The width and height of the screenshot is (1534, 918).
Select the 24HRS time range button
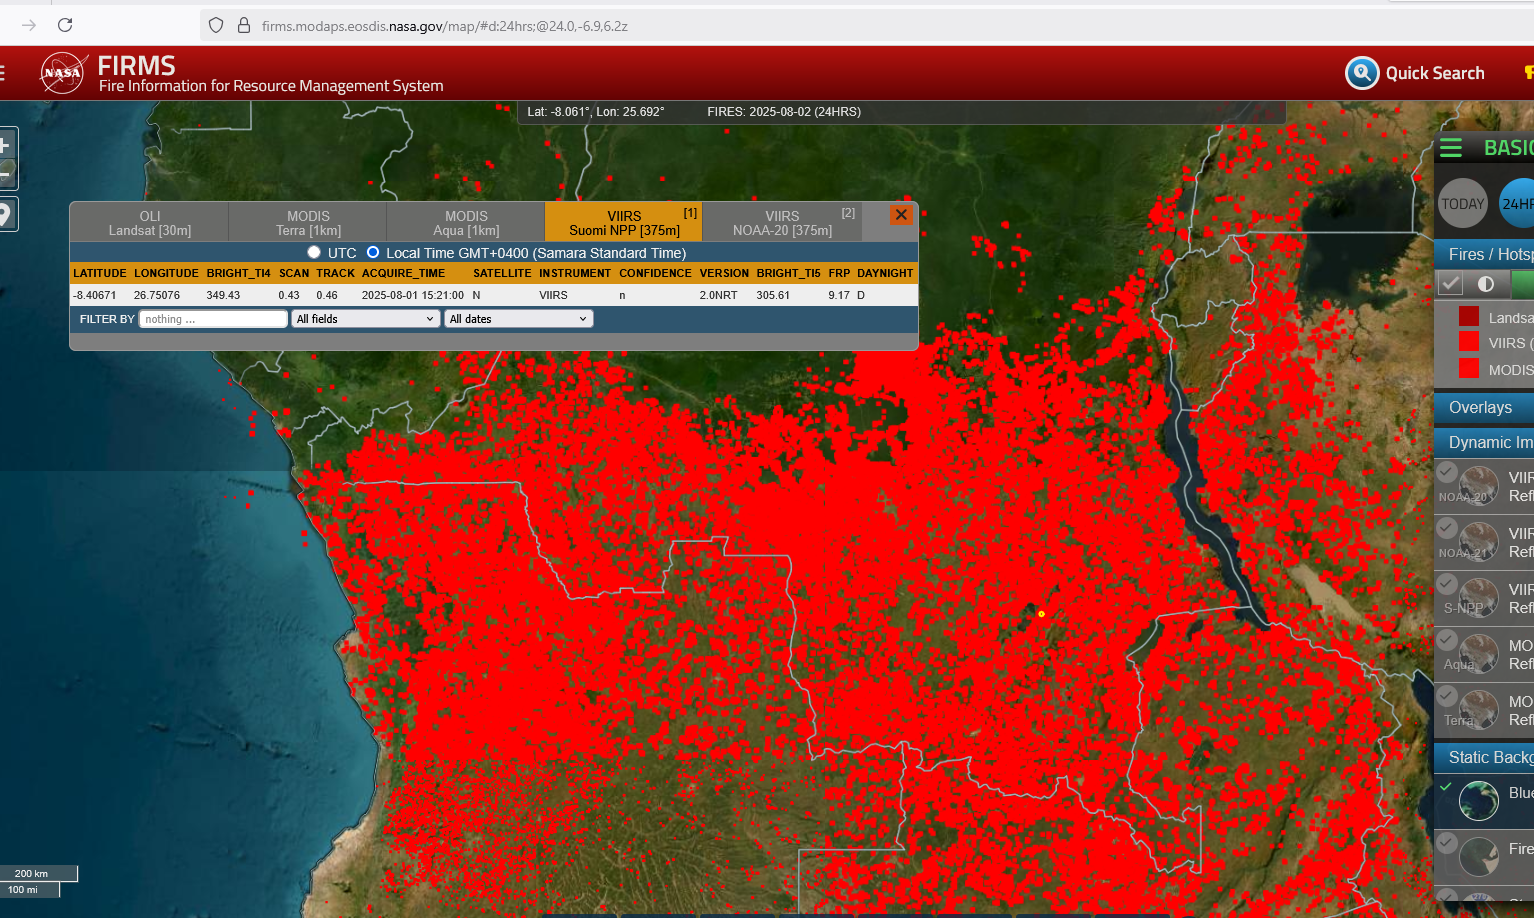pyautogui.click(x=1517, y=204)
